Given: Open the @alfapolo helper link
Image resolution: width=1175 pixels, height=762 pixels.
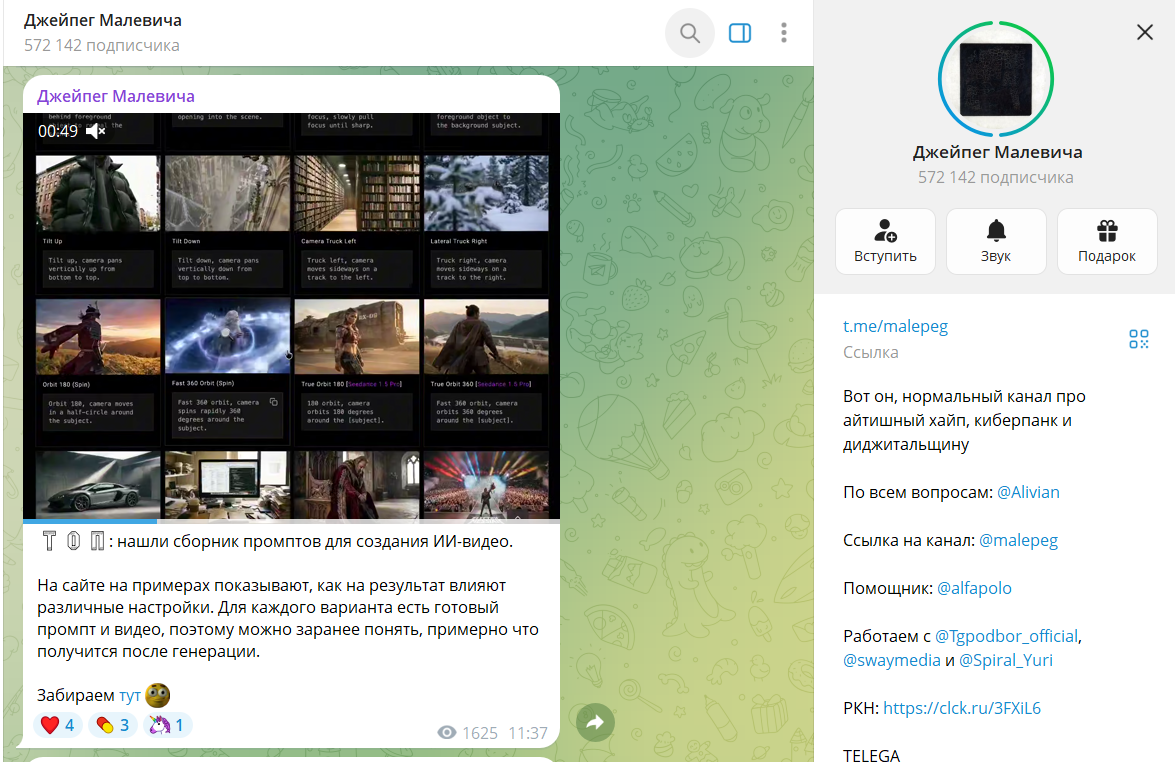Looking at the screenshot, I should click(974, 588).
